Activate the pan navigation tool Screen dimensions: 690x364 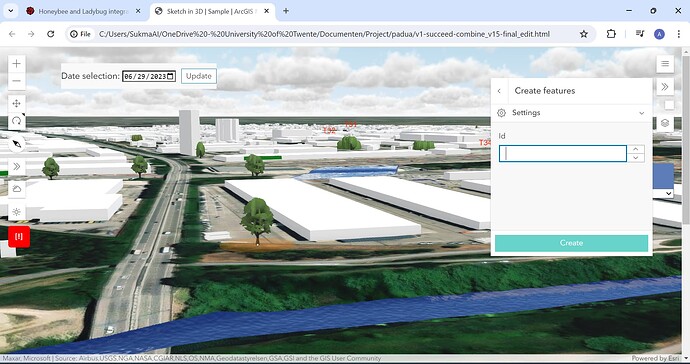(x=16, y=103)
